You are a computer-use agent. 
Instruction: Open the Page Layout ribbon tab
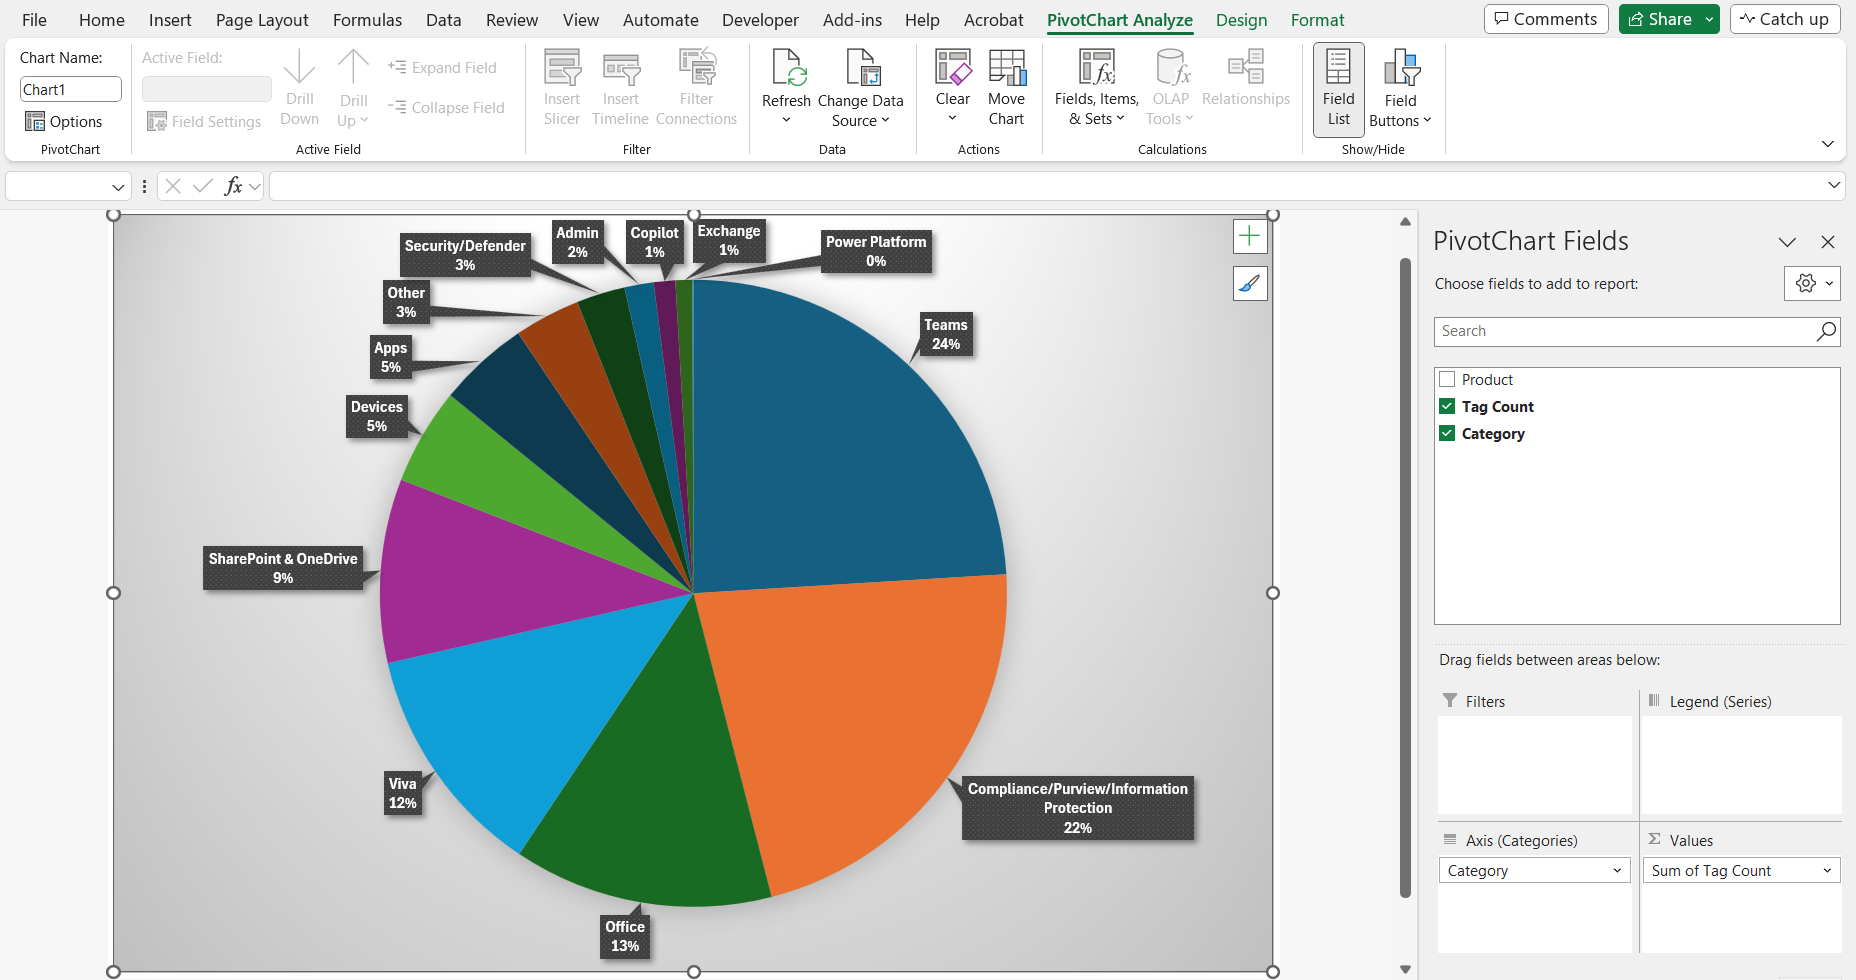pyautogui.click(x=262, y=20)
